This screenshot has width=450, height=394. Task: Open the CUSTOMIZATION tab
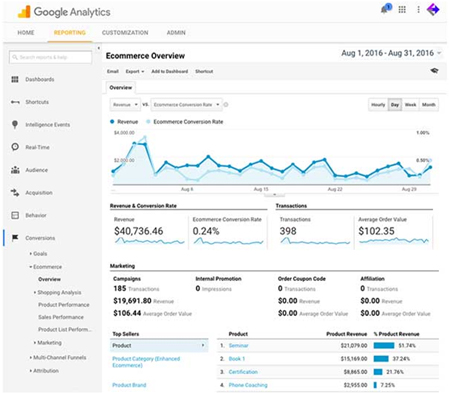125,33
